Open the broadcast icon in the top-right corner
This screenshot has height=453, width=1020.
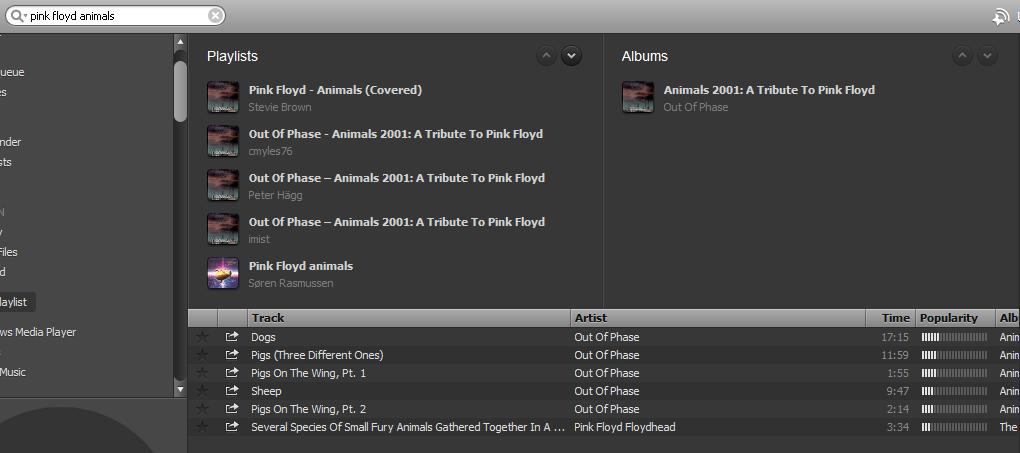[999, 16]
